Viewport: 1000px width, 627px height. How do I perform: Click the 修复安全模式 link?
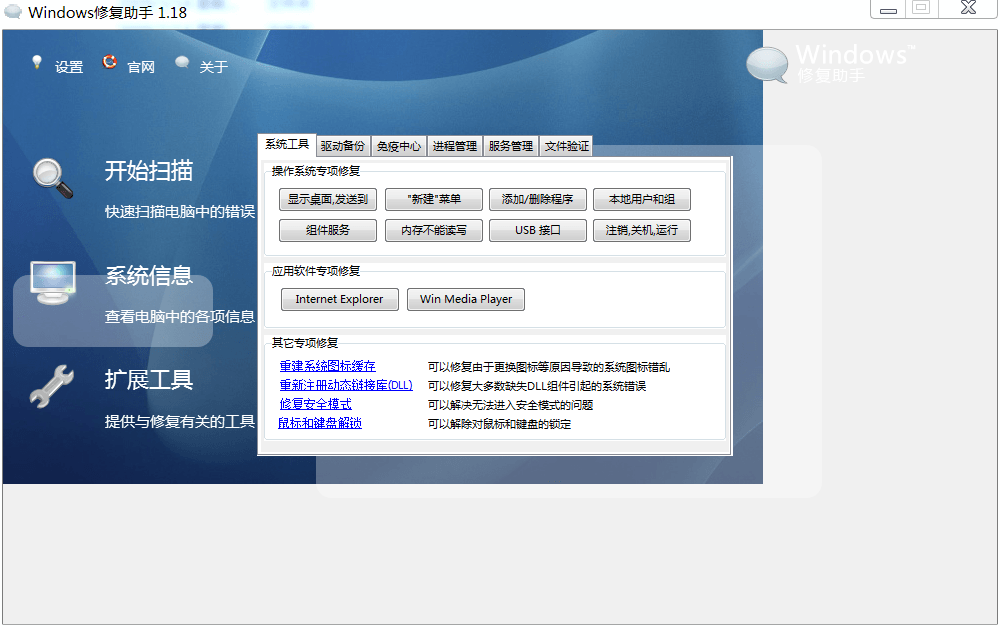tap(316, 404)
